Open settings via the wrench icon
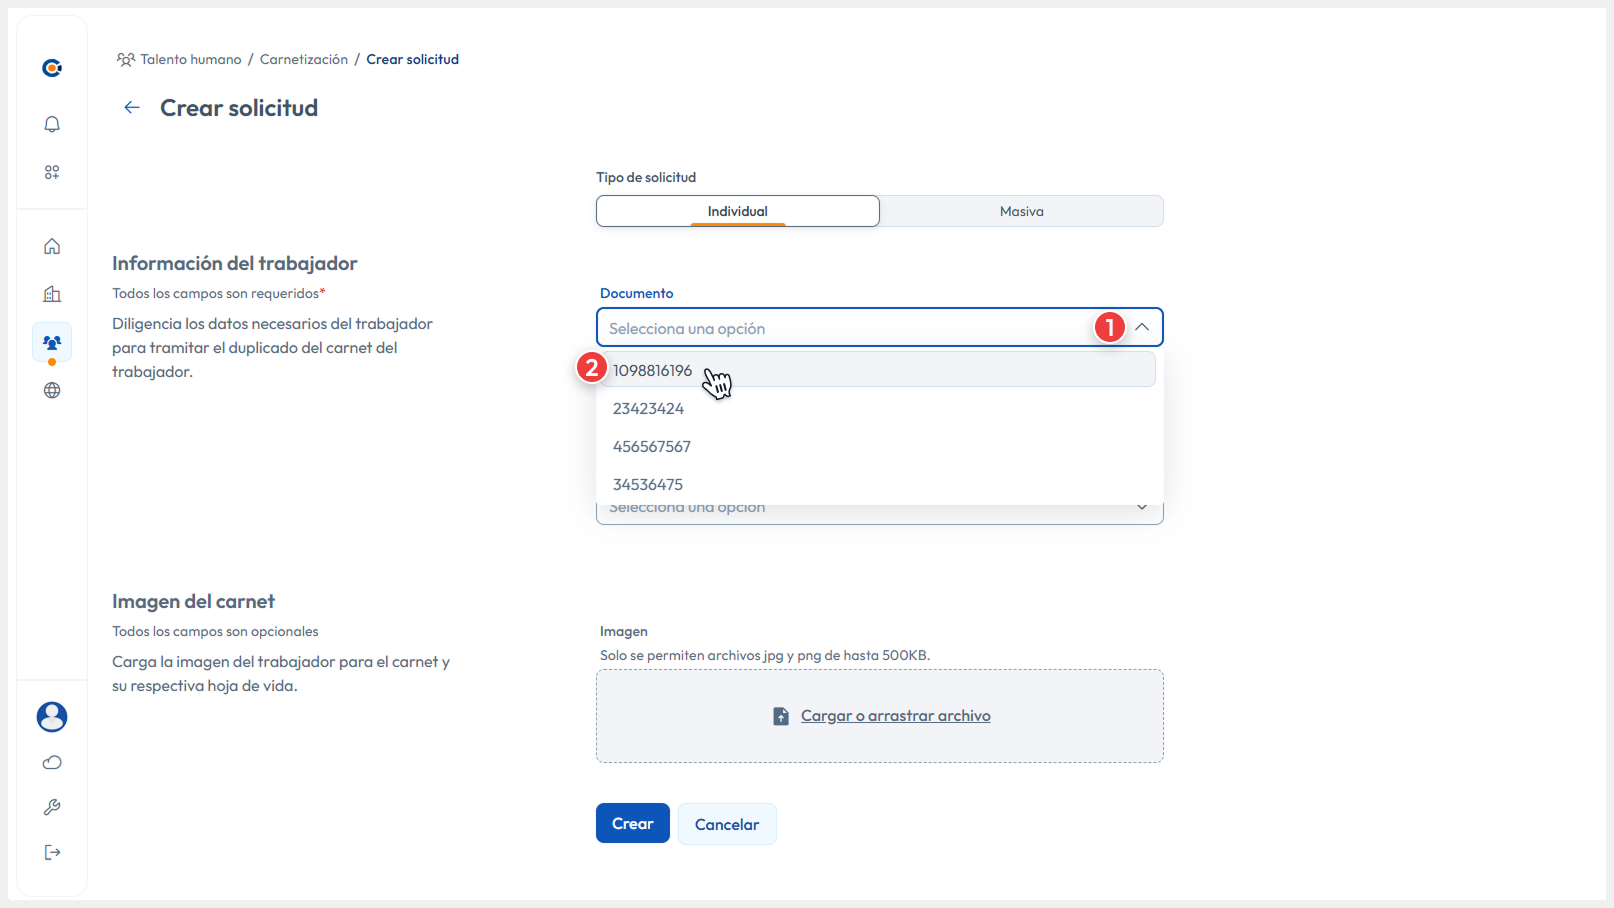 pyautogui.click(x=51, y=807)
